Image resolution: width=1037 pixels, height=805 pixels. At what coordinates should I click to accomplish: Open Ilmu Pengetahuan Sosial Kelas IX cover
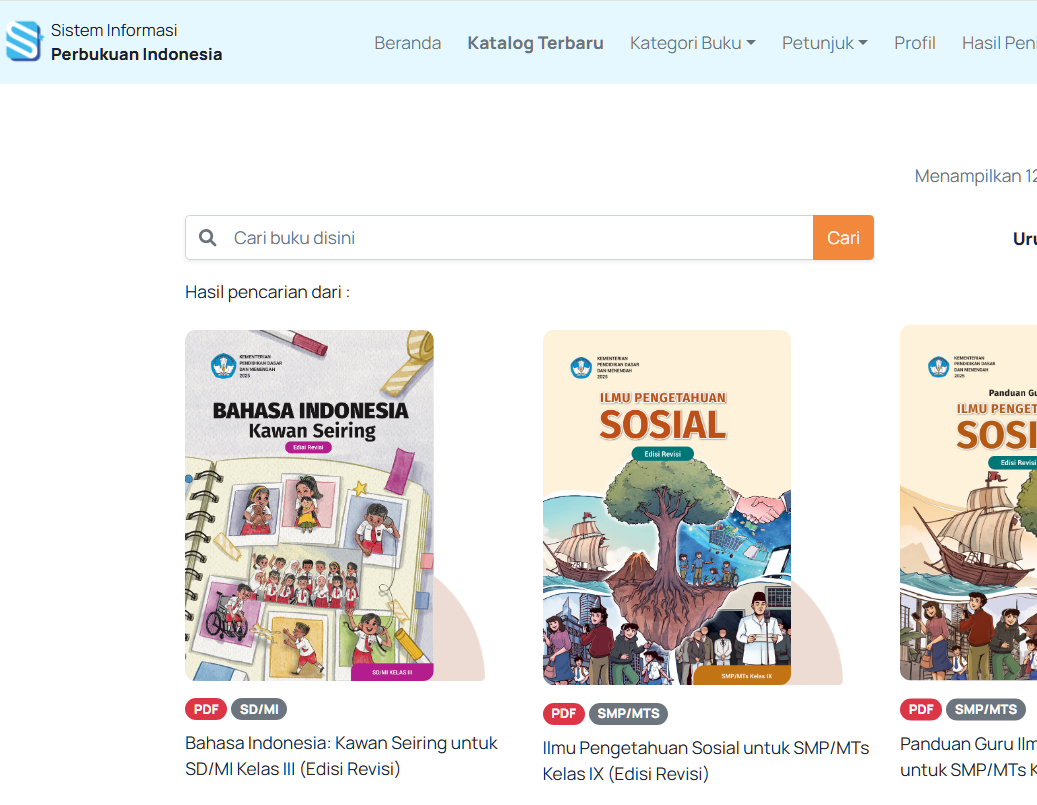[667, 507]
